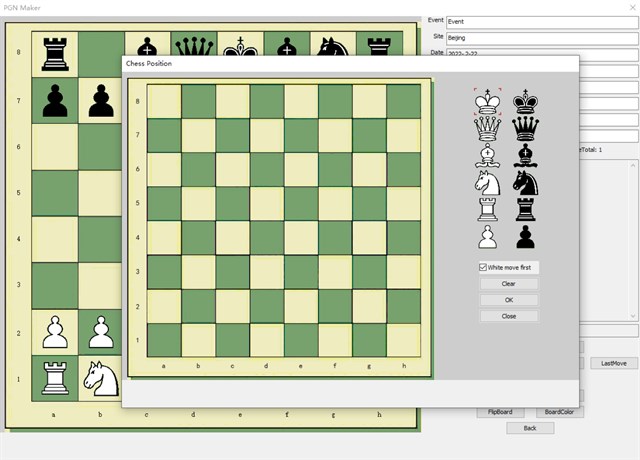Select the white king piece in palette
This screenshot has height=460, width=640.
487,102
